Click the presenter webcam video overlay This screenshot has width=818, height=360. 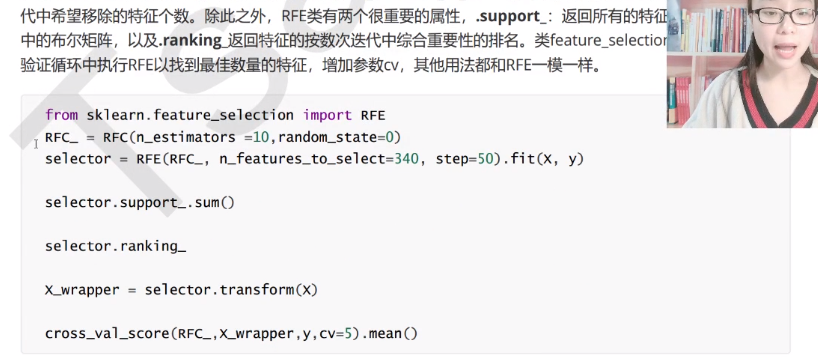(742, 64)
